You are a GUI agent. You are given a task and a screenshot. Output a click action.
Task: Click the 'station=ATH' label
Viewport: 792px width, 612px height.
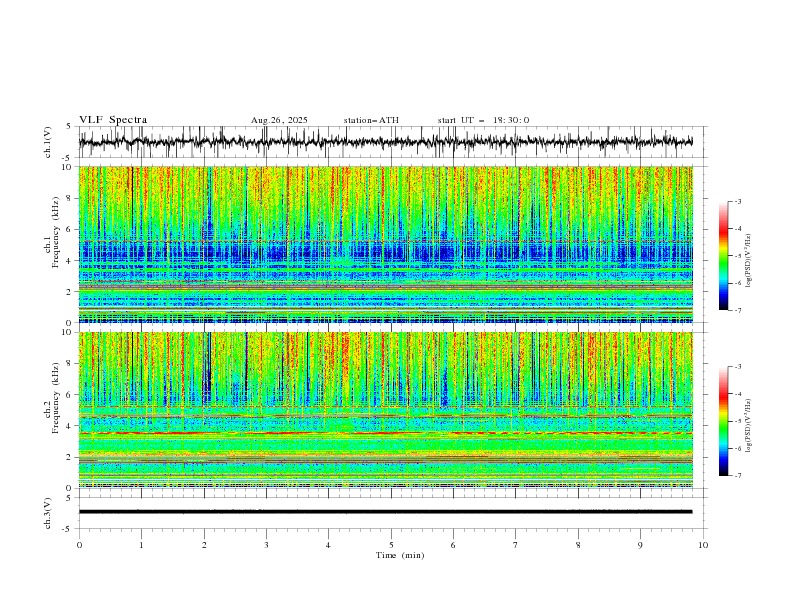click(371, 120)
